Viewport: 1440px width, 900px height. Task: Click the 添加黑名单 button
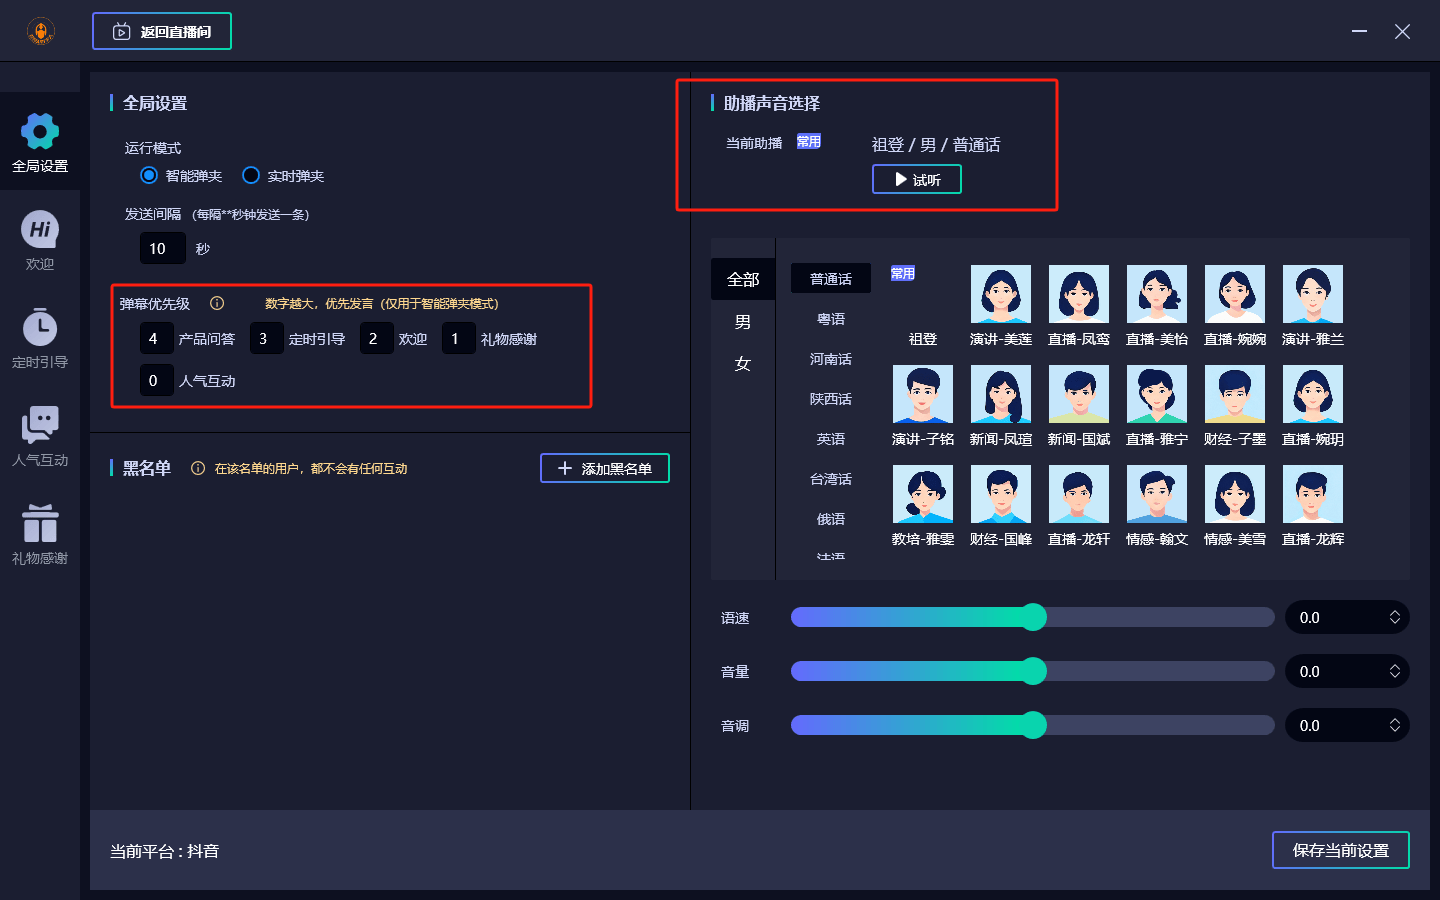[605, 468]
